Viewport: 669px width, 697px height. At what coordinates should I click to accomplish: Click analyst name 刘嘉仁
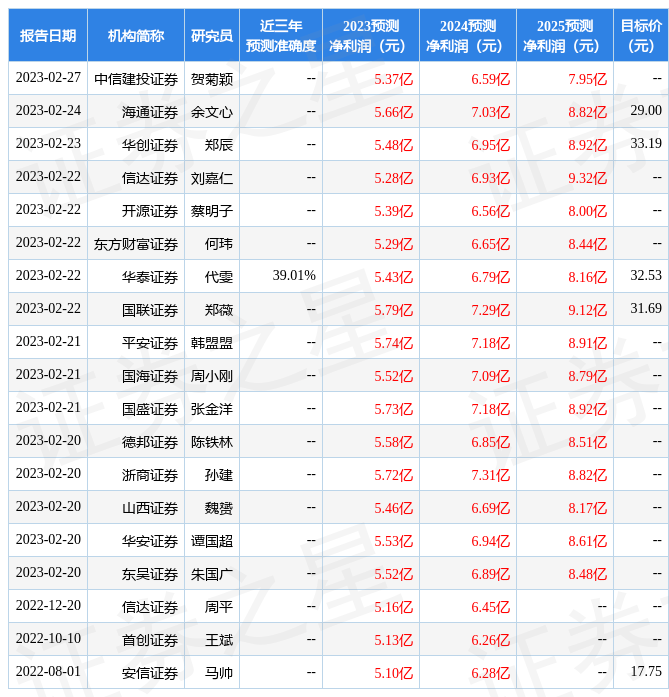click(212, 178)
